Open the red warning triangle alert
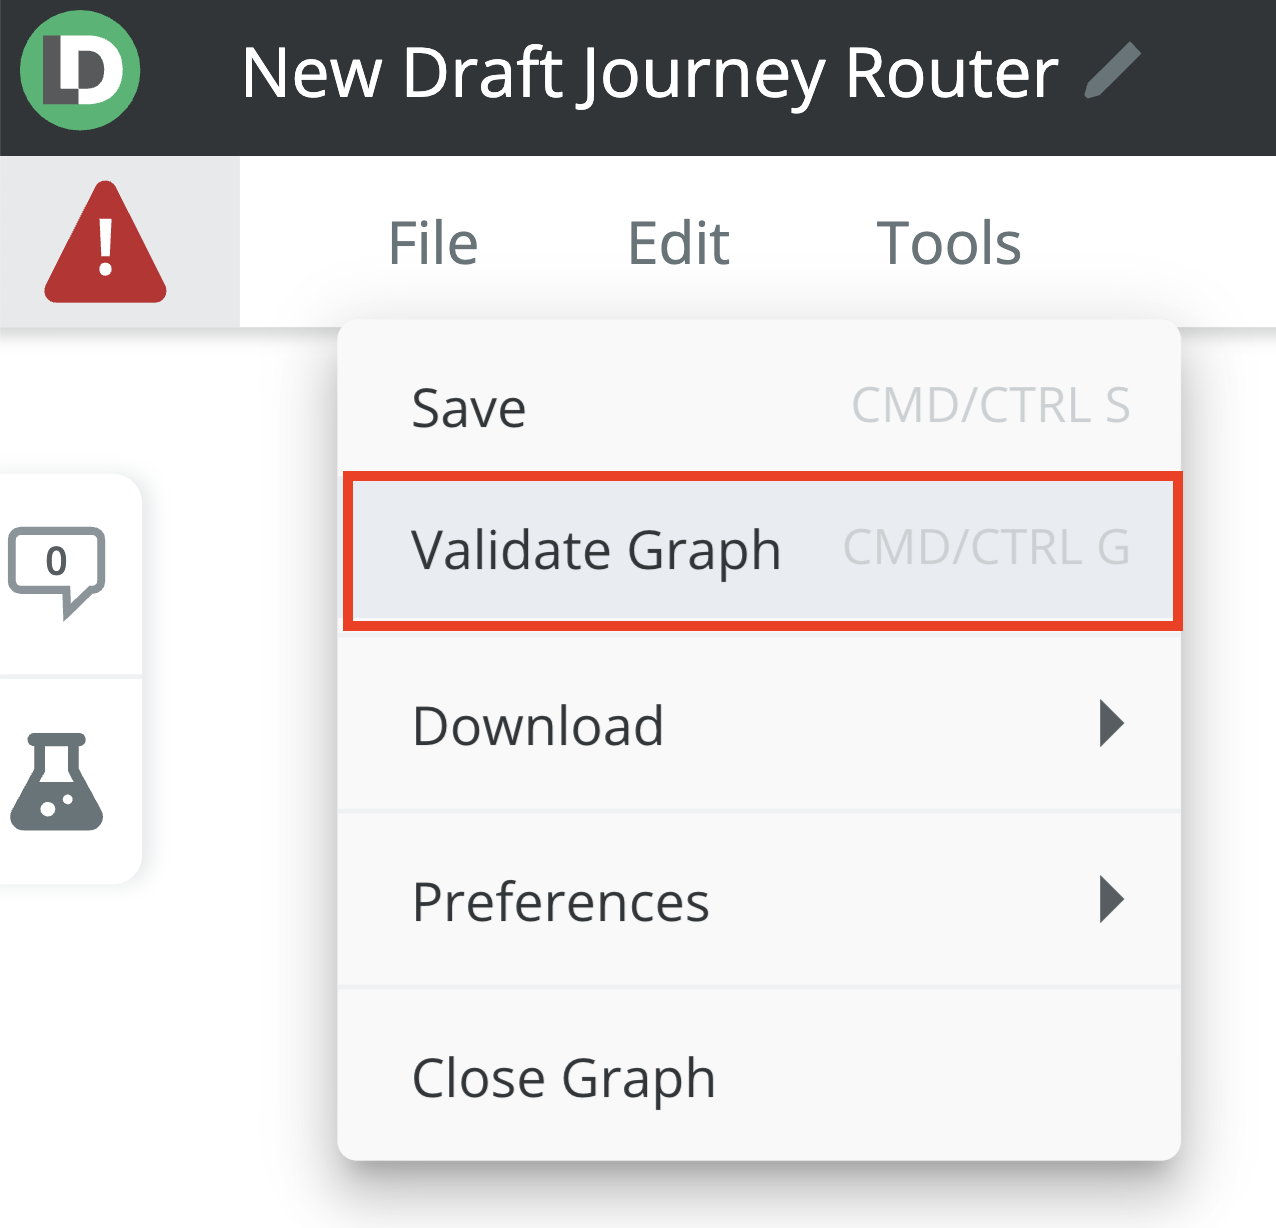 (105, 243)
